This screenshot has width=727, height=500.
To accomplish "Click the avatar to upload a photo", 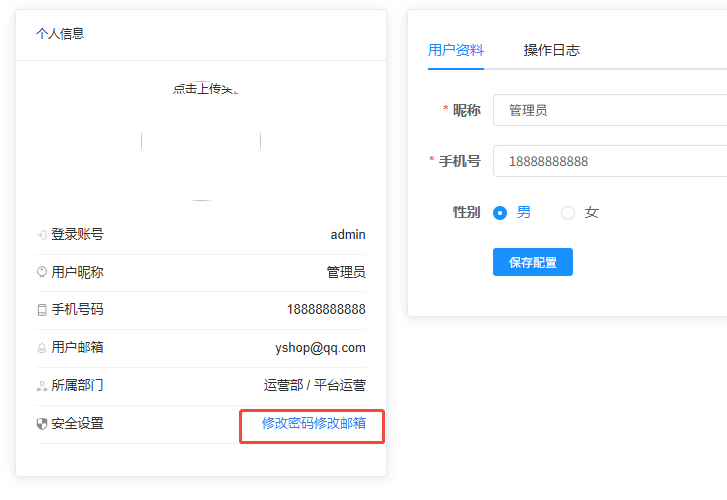I will 201,140.
